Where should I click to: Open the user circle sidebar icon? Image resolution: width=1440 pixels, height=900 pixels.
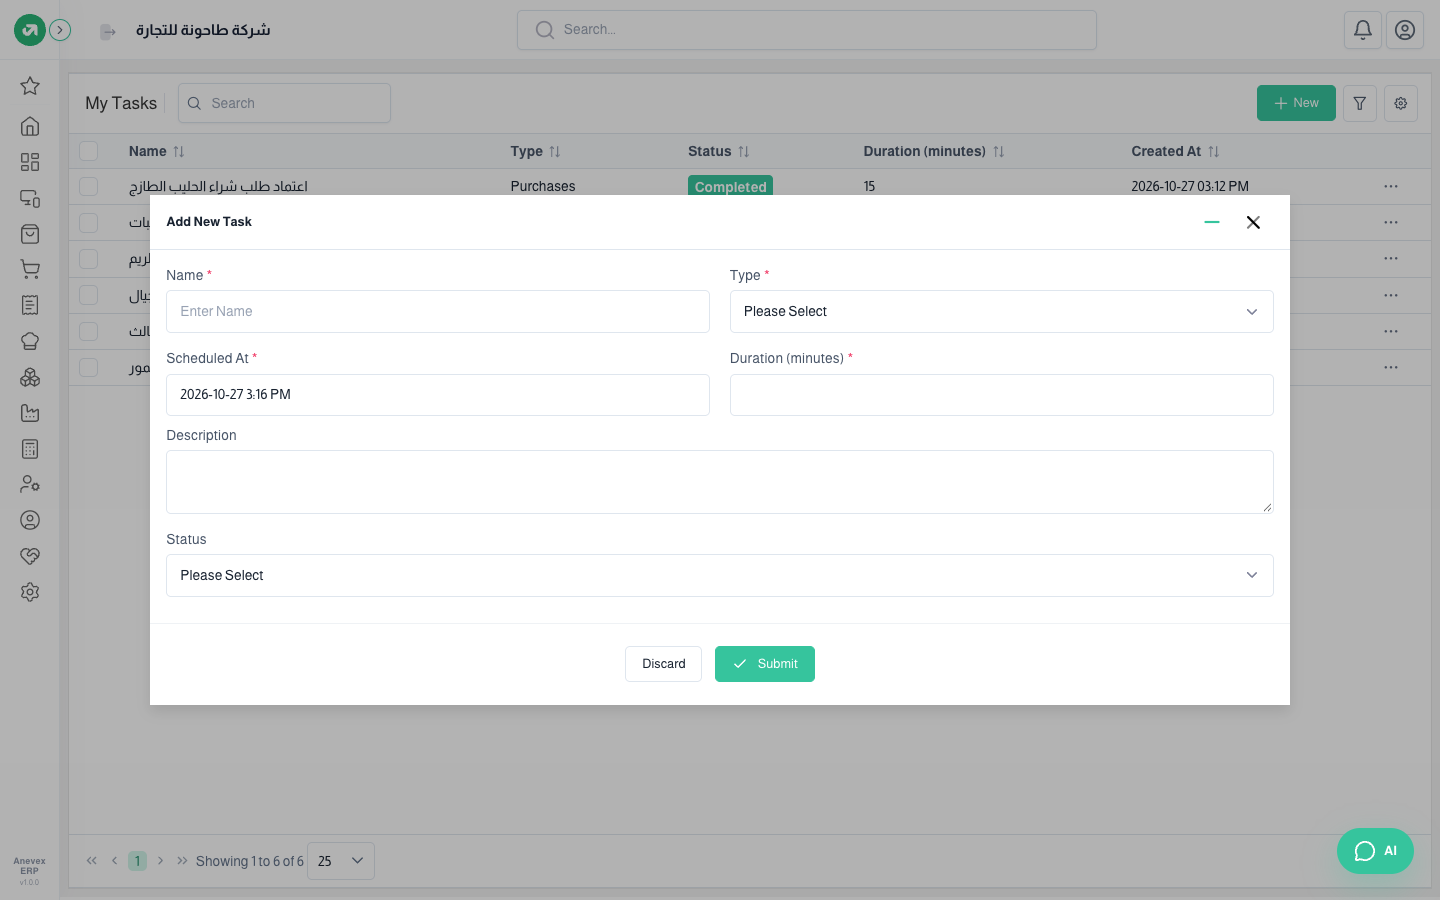coord(30,520)
